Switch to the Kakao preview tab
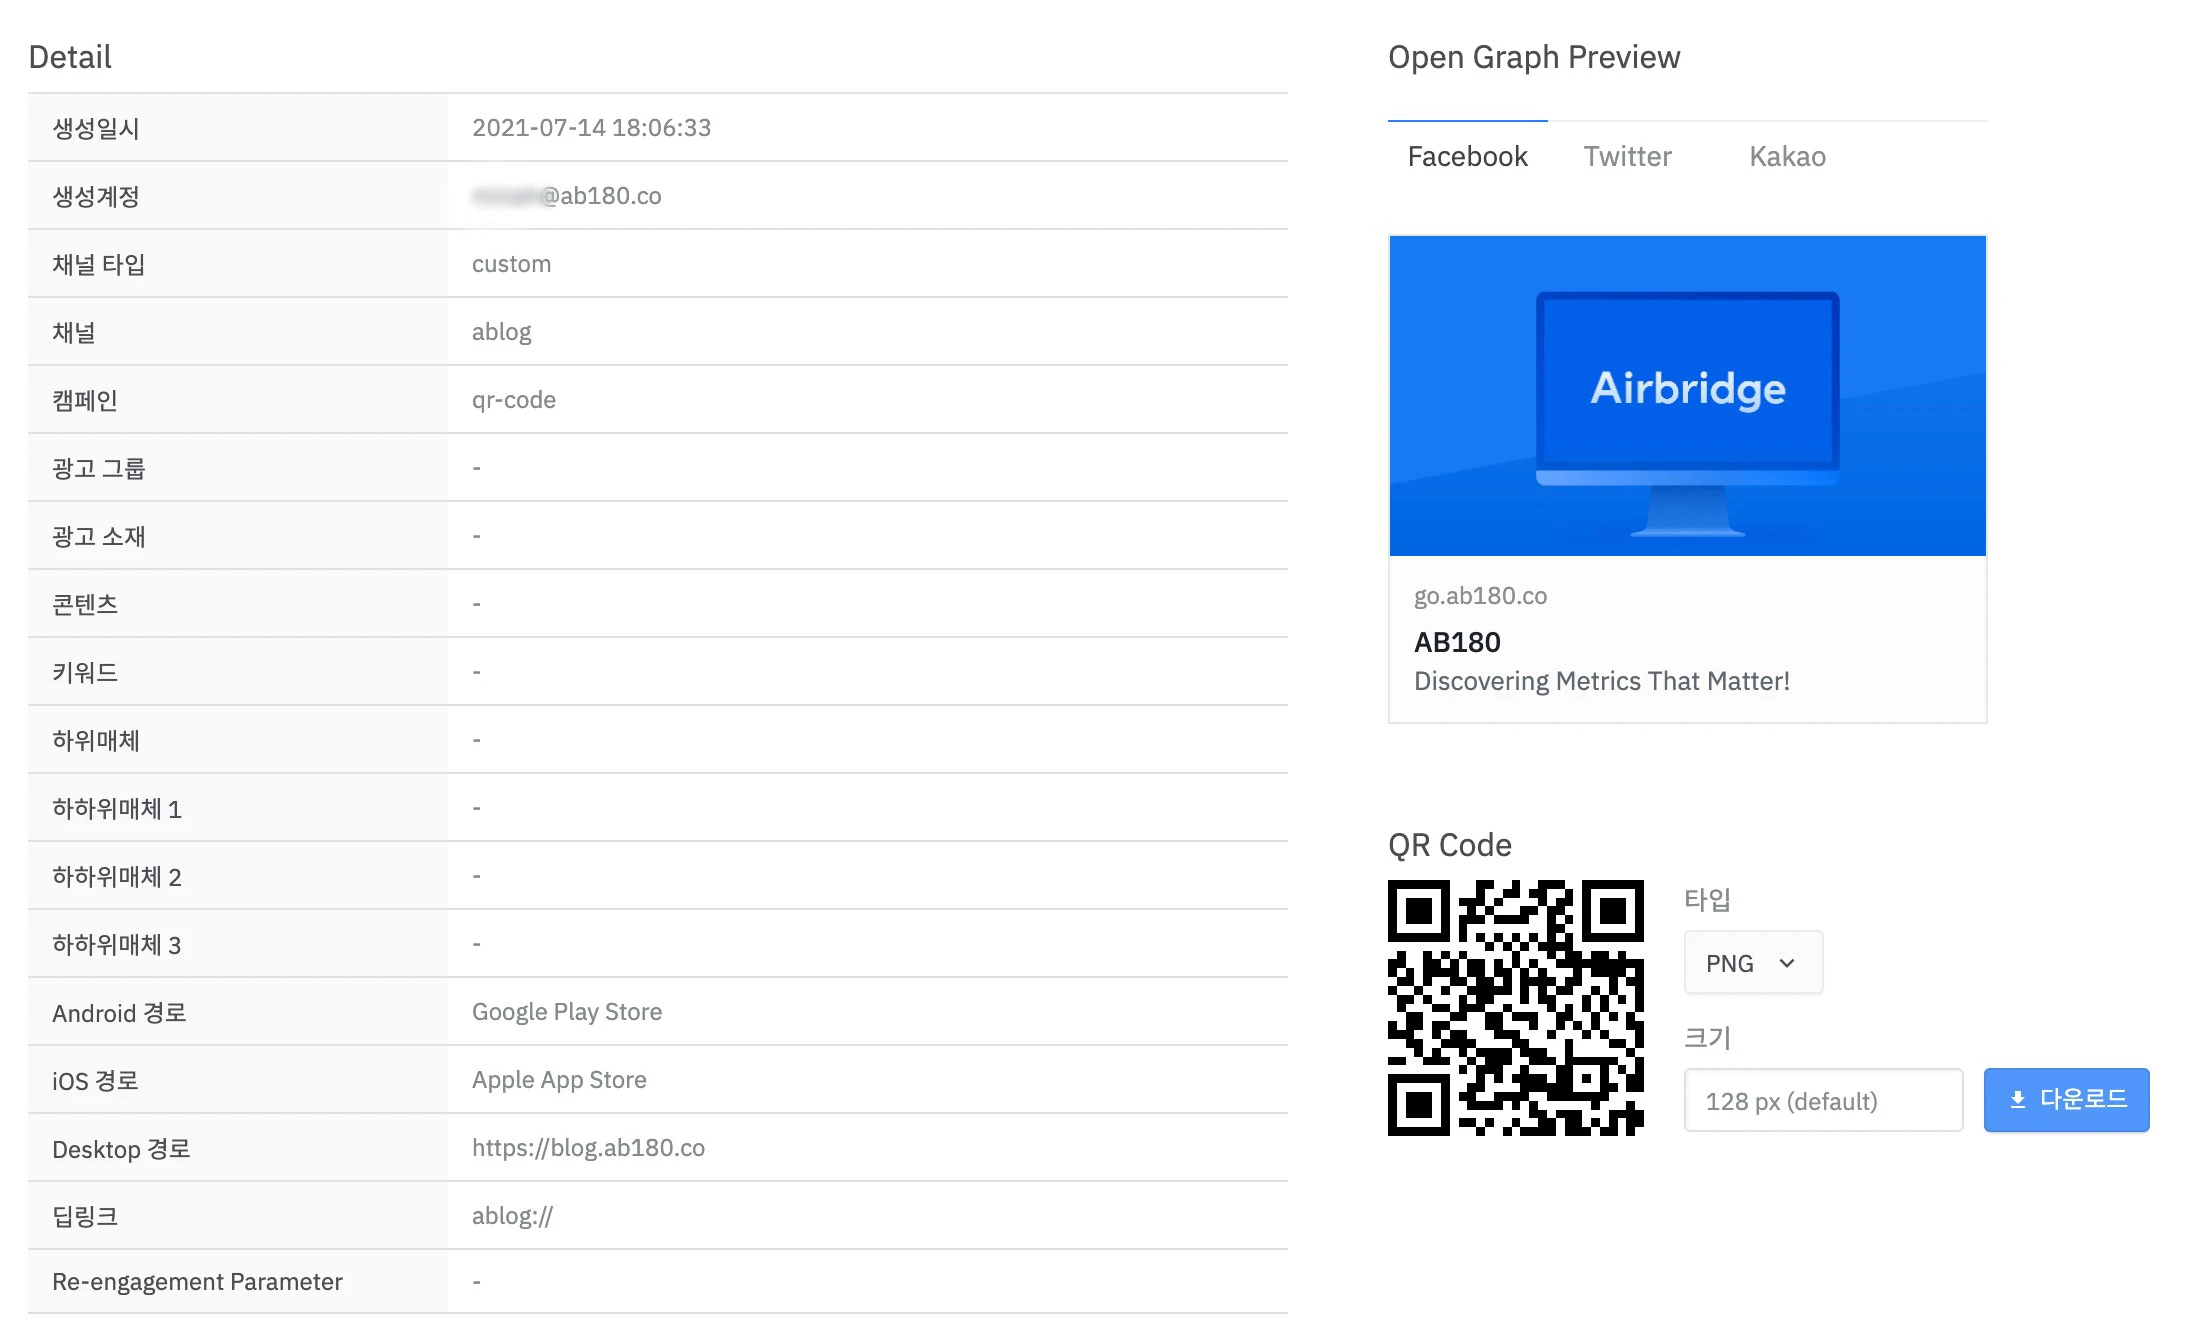The image size is (2202, 1344). coord(1787,157)
